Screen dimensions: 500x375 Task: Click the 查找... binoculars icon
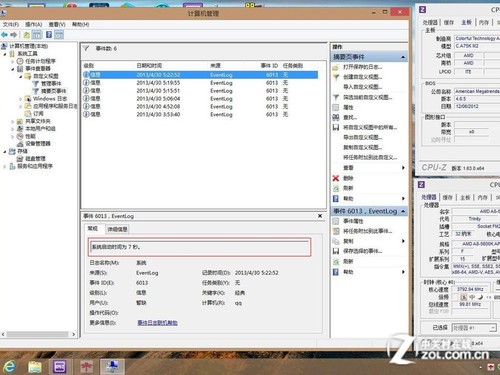336,117
